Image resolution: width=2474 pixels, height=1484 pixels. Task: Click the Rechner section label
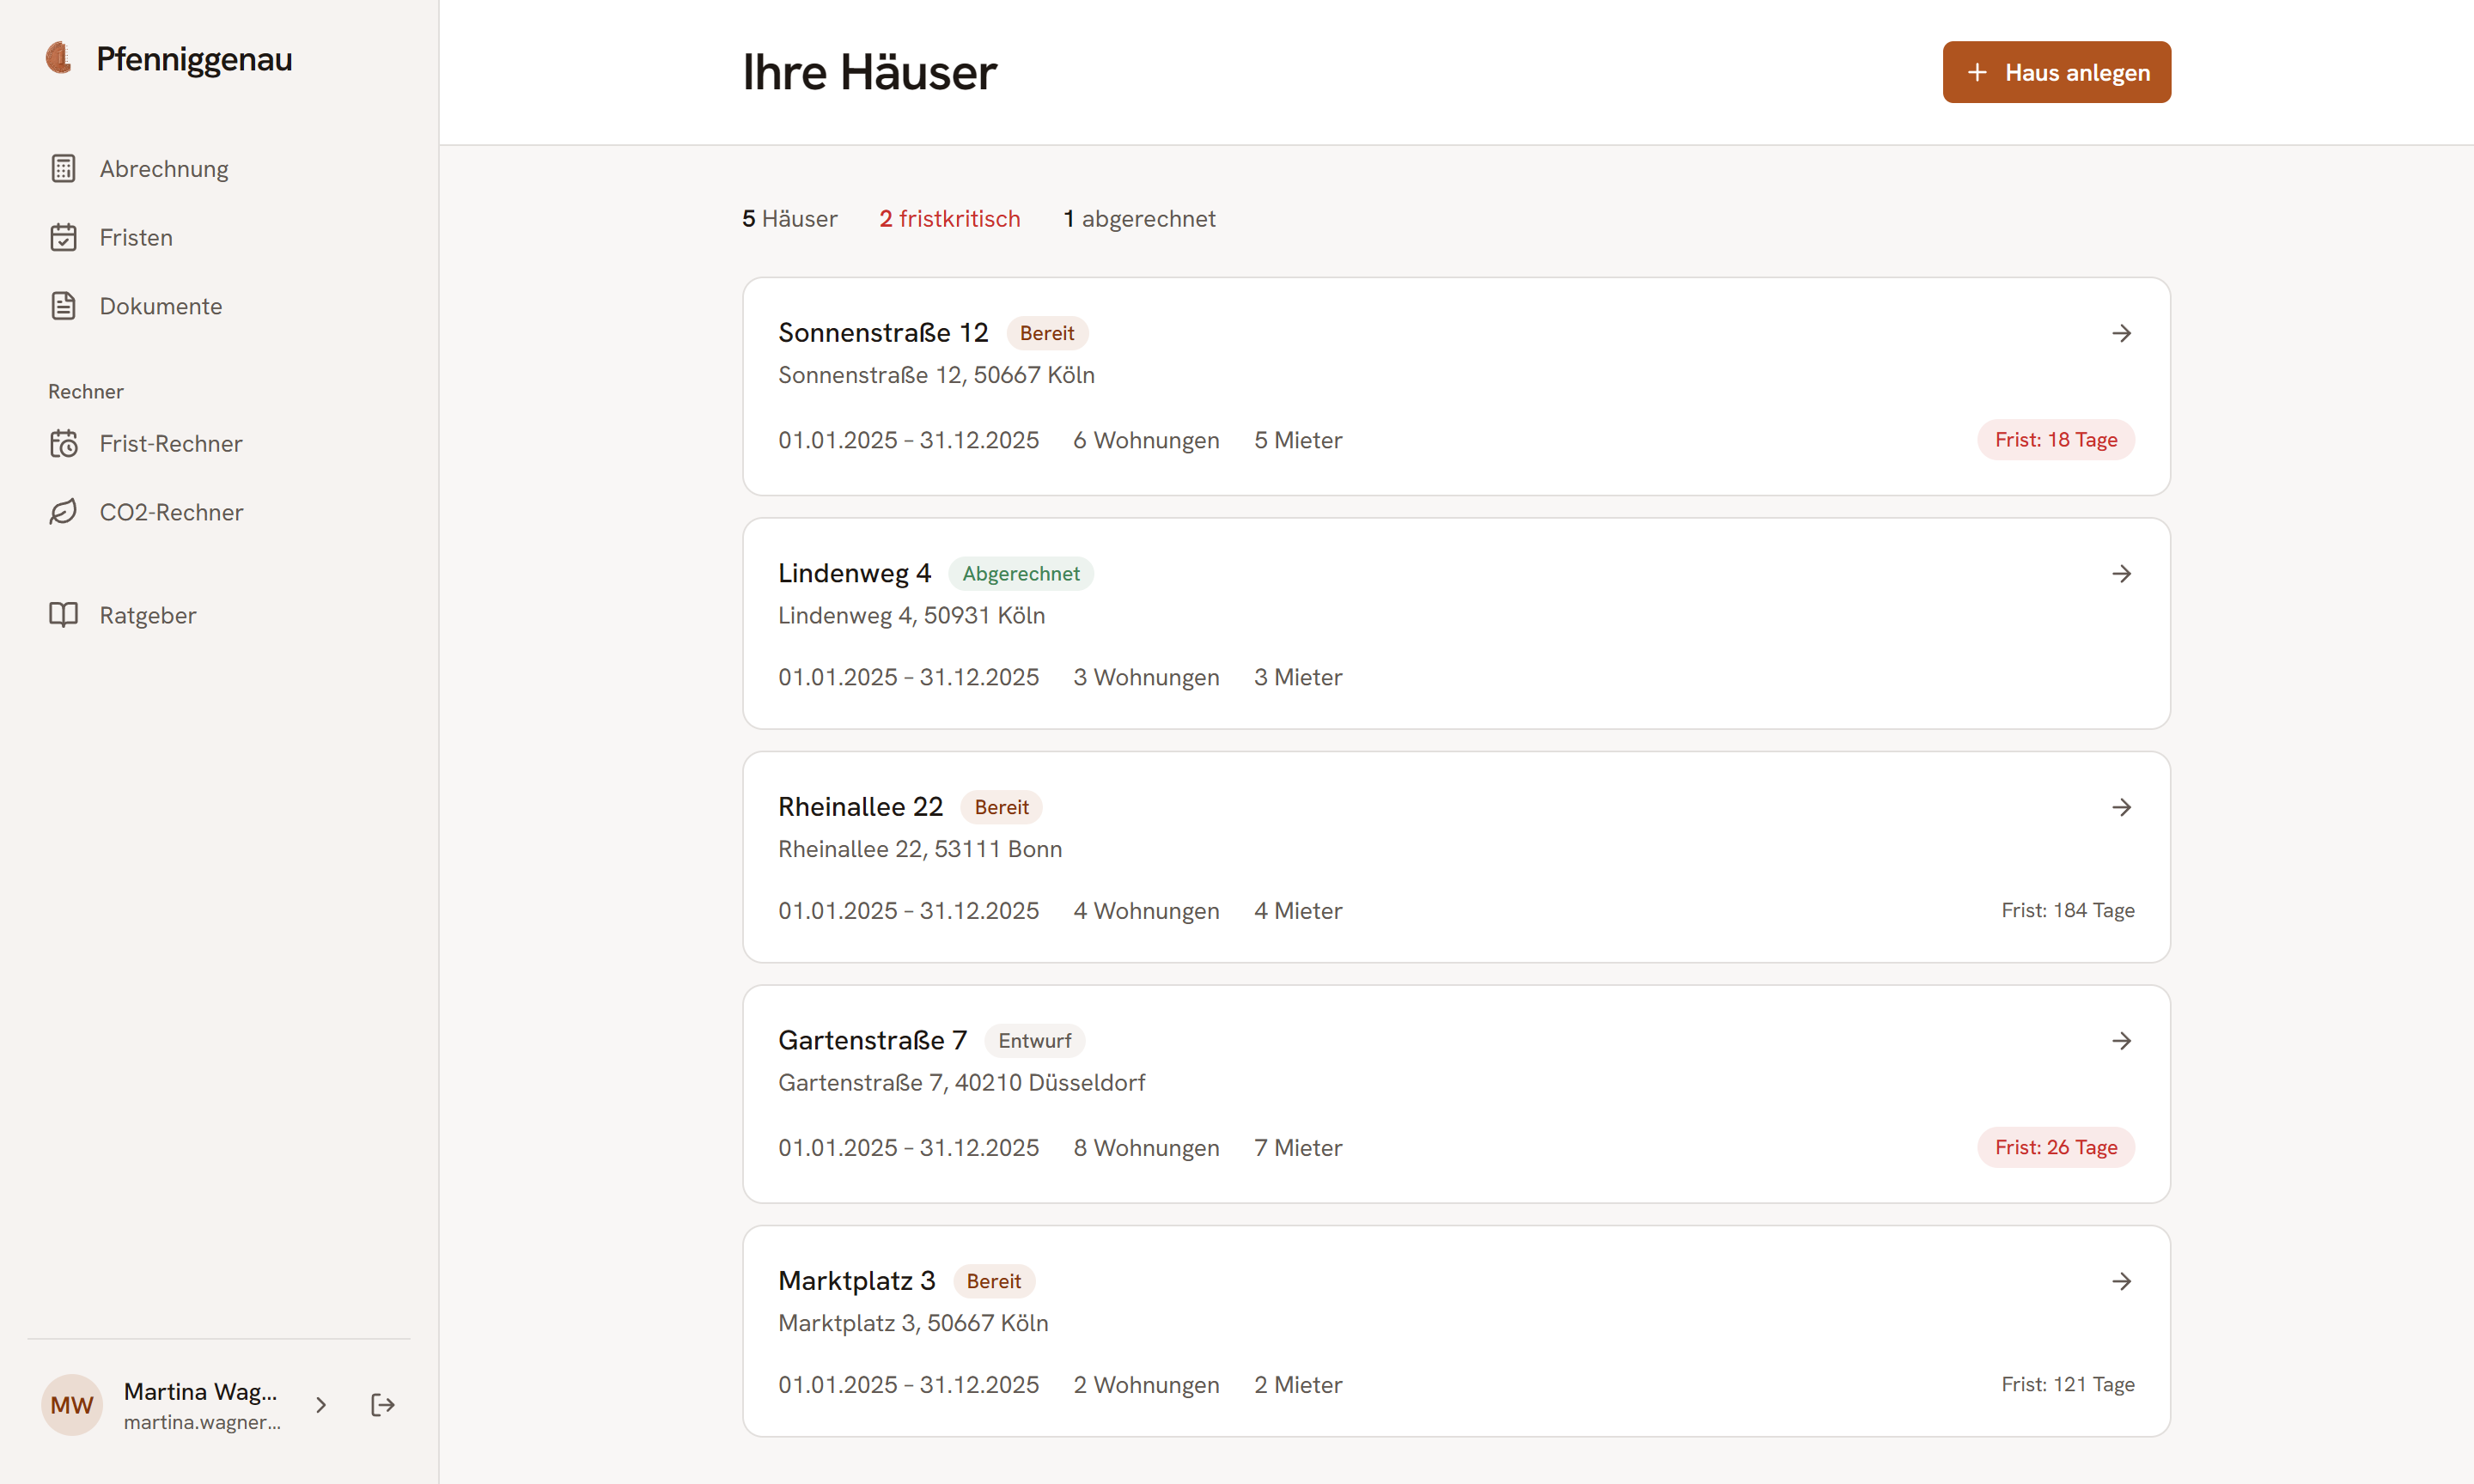pos(86,391)
